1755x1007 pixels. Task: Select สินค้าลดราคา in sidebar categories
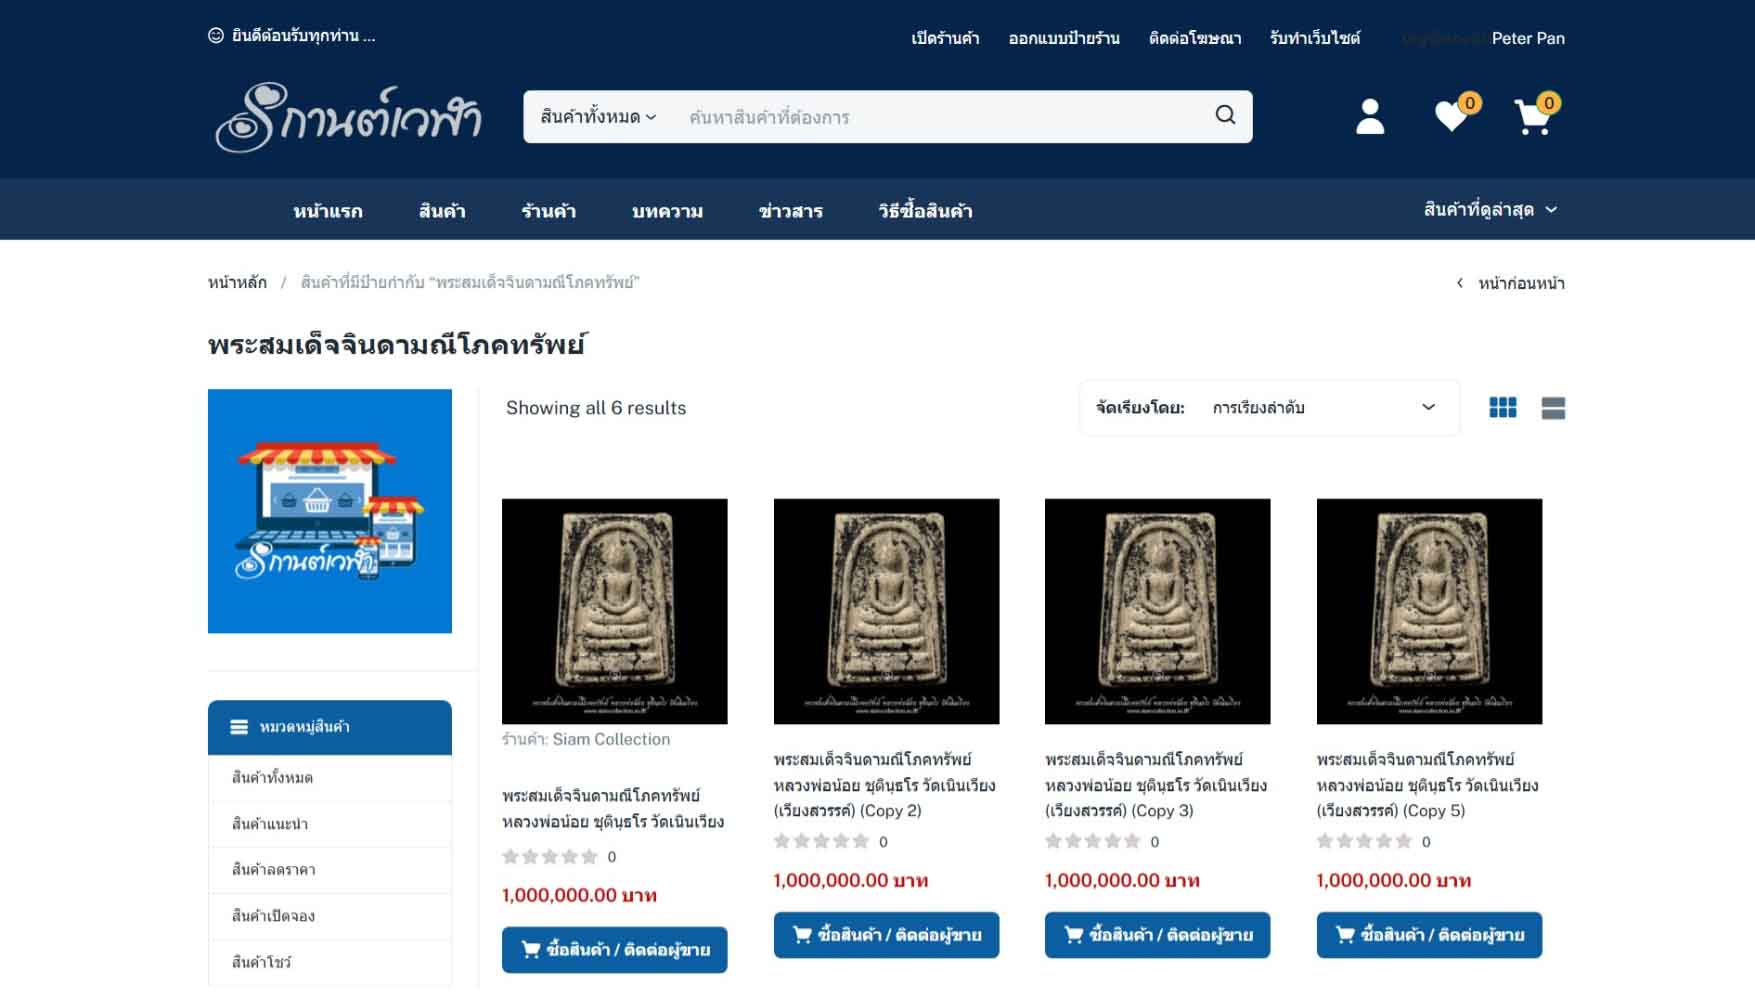274,870
